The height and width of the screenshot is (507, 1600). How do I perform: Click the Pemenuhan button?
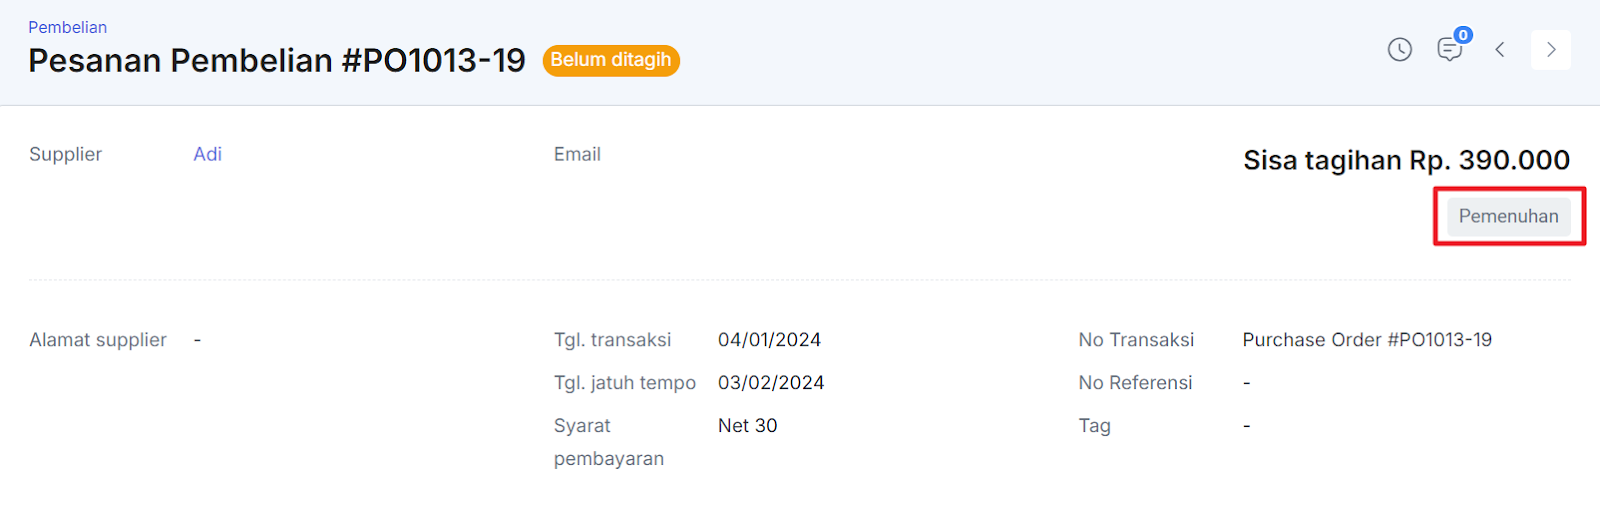tap(1509, 216)
